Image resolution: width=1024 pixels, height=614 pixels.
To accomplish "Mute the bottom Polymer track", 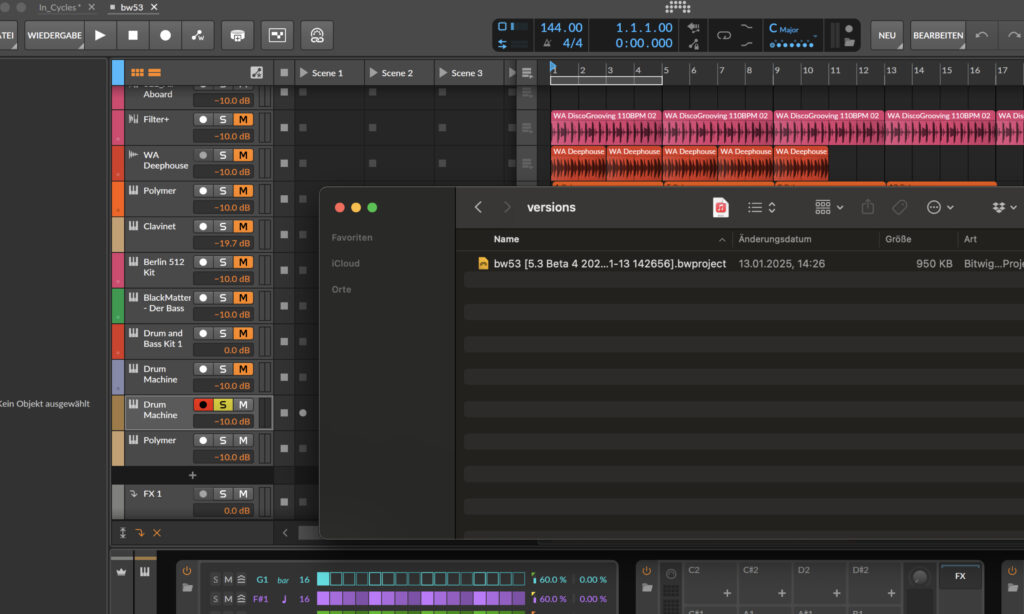I will point(243,440).
